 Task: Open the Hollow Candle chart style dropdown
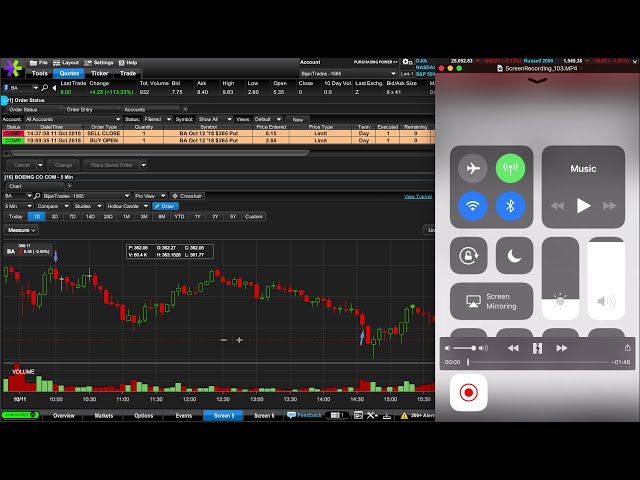point(127,206)
